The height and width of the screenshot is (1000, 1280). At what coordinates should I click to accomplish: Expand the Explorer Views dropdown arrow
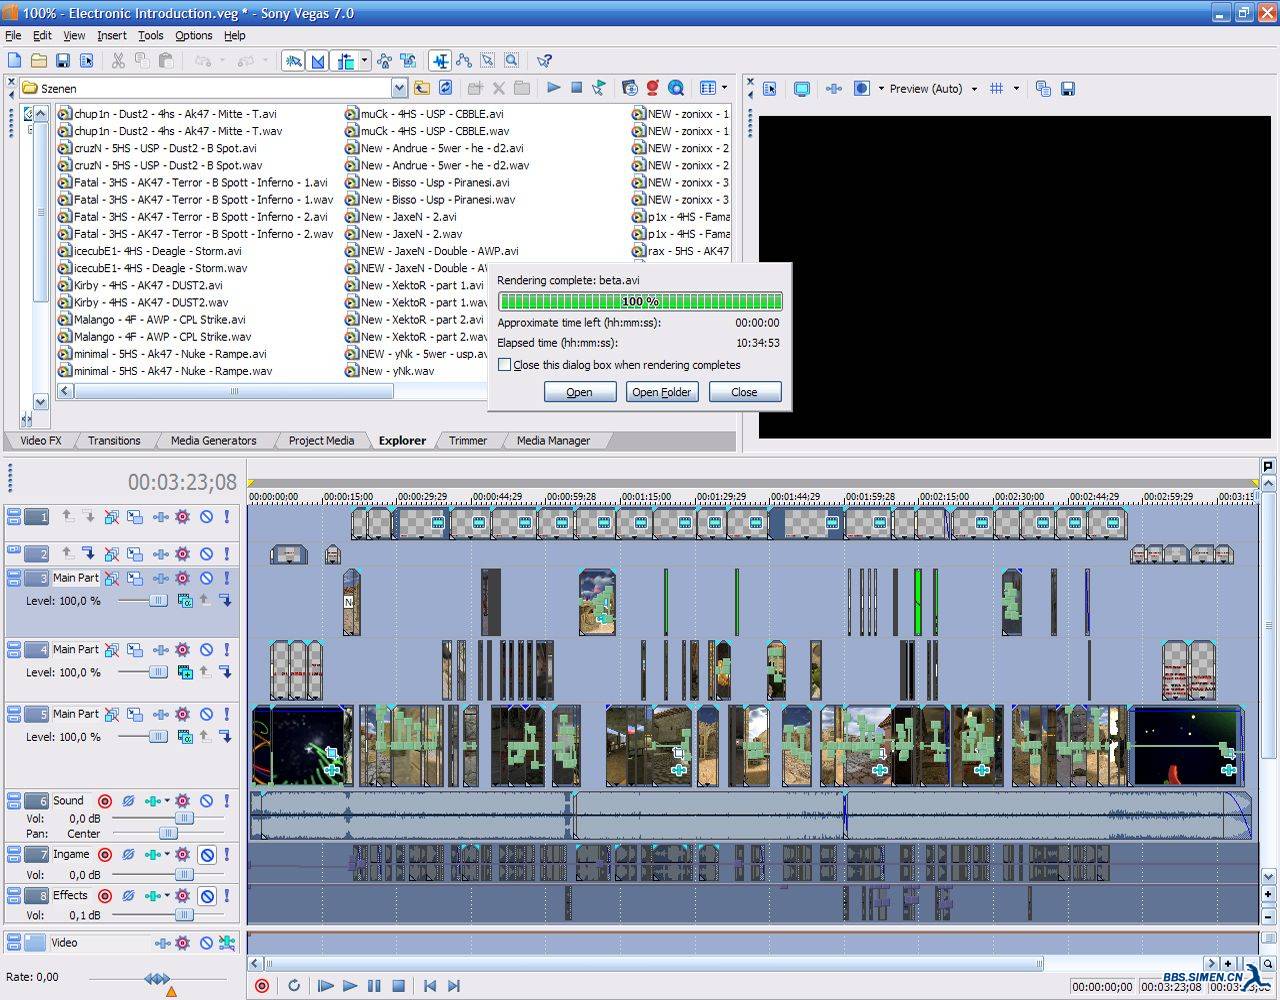(x=724, y=88)
